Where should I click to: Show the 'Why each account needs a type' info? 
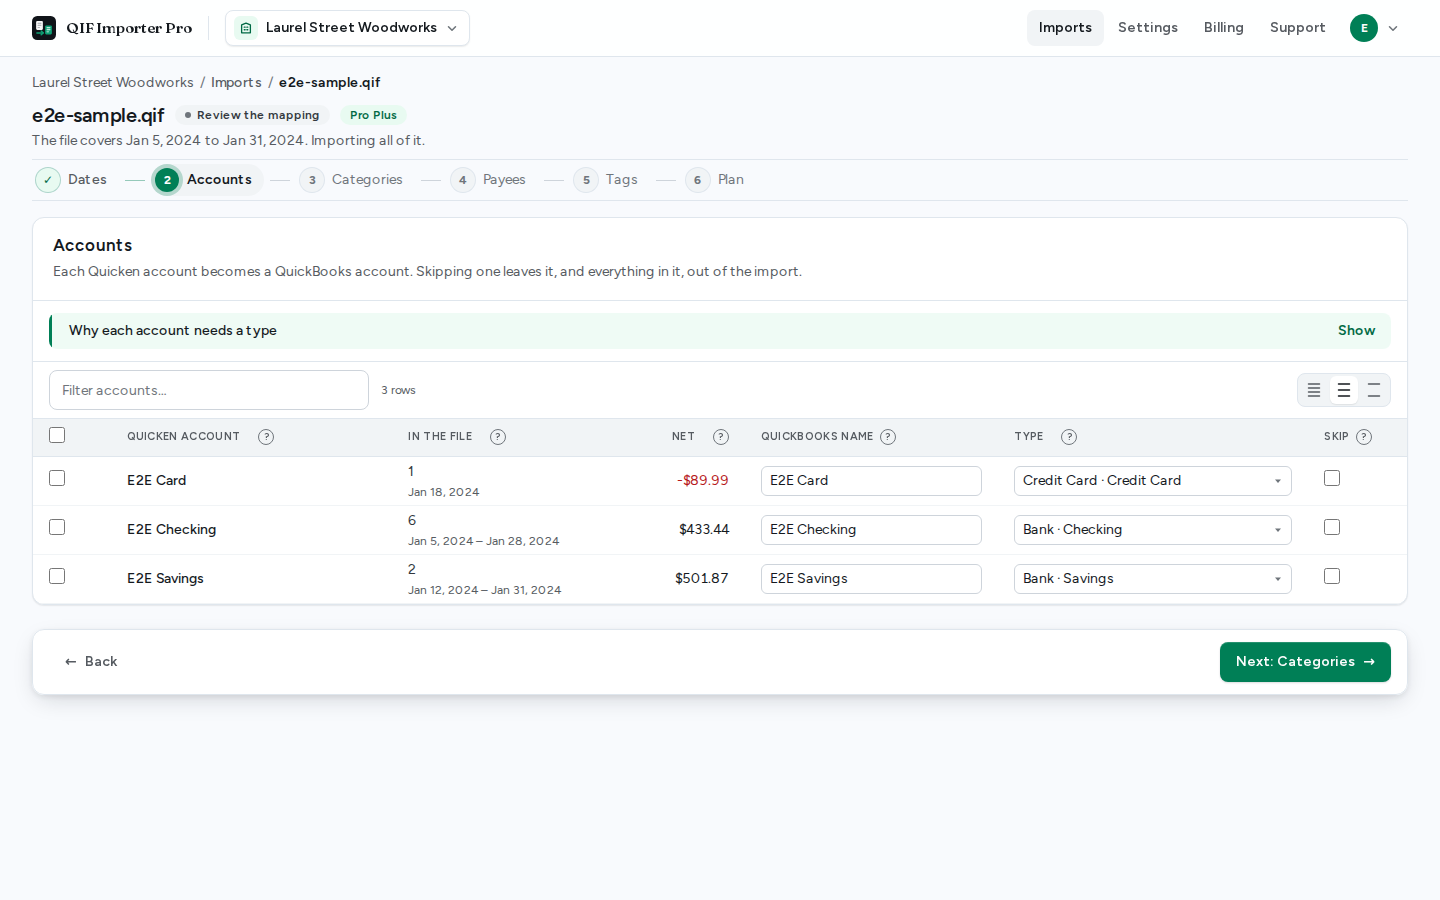[1356, 331]
